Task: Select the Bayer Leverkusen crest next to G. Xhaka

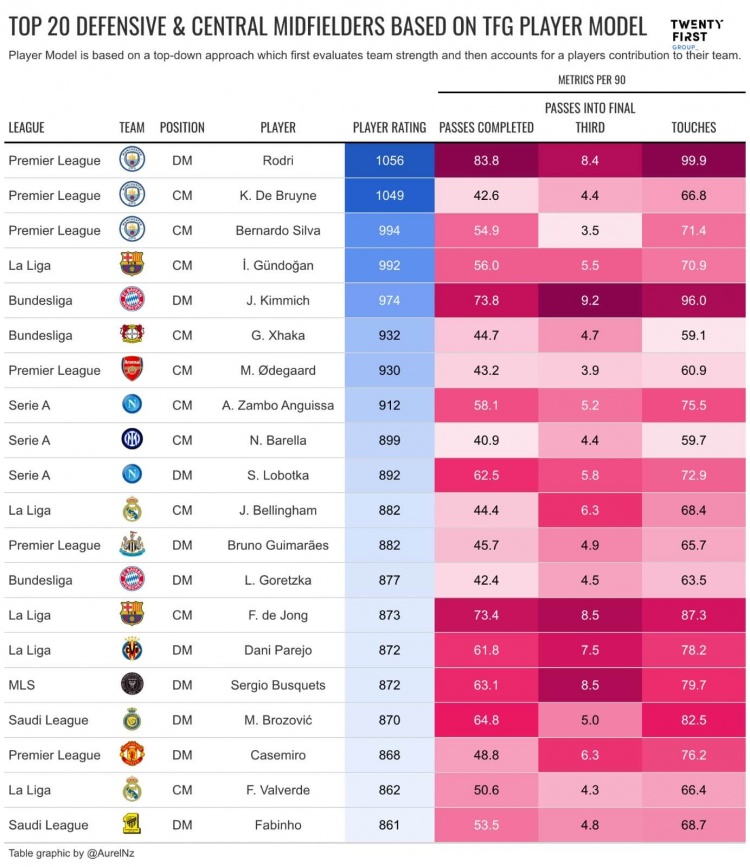Action: [132, 334]
